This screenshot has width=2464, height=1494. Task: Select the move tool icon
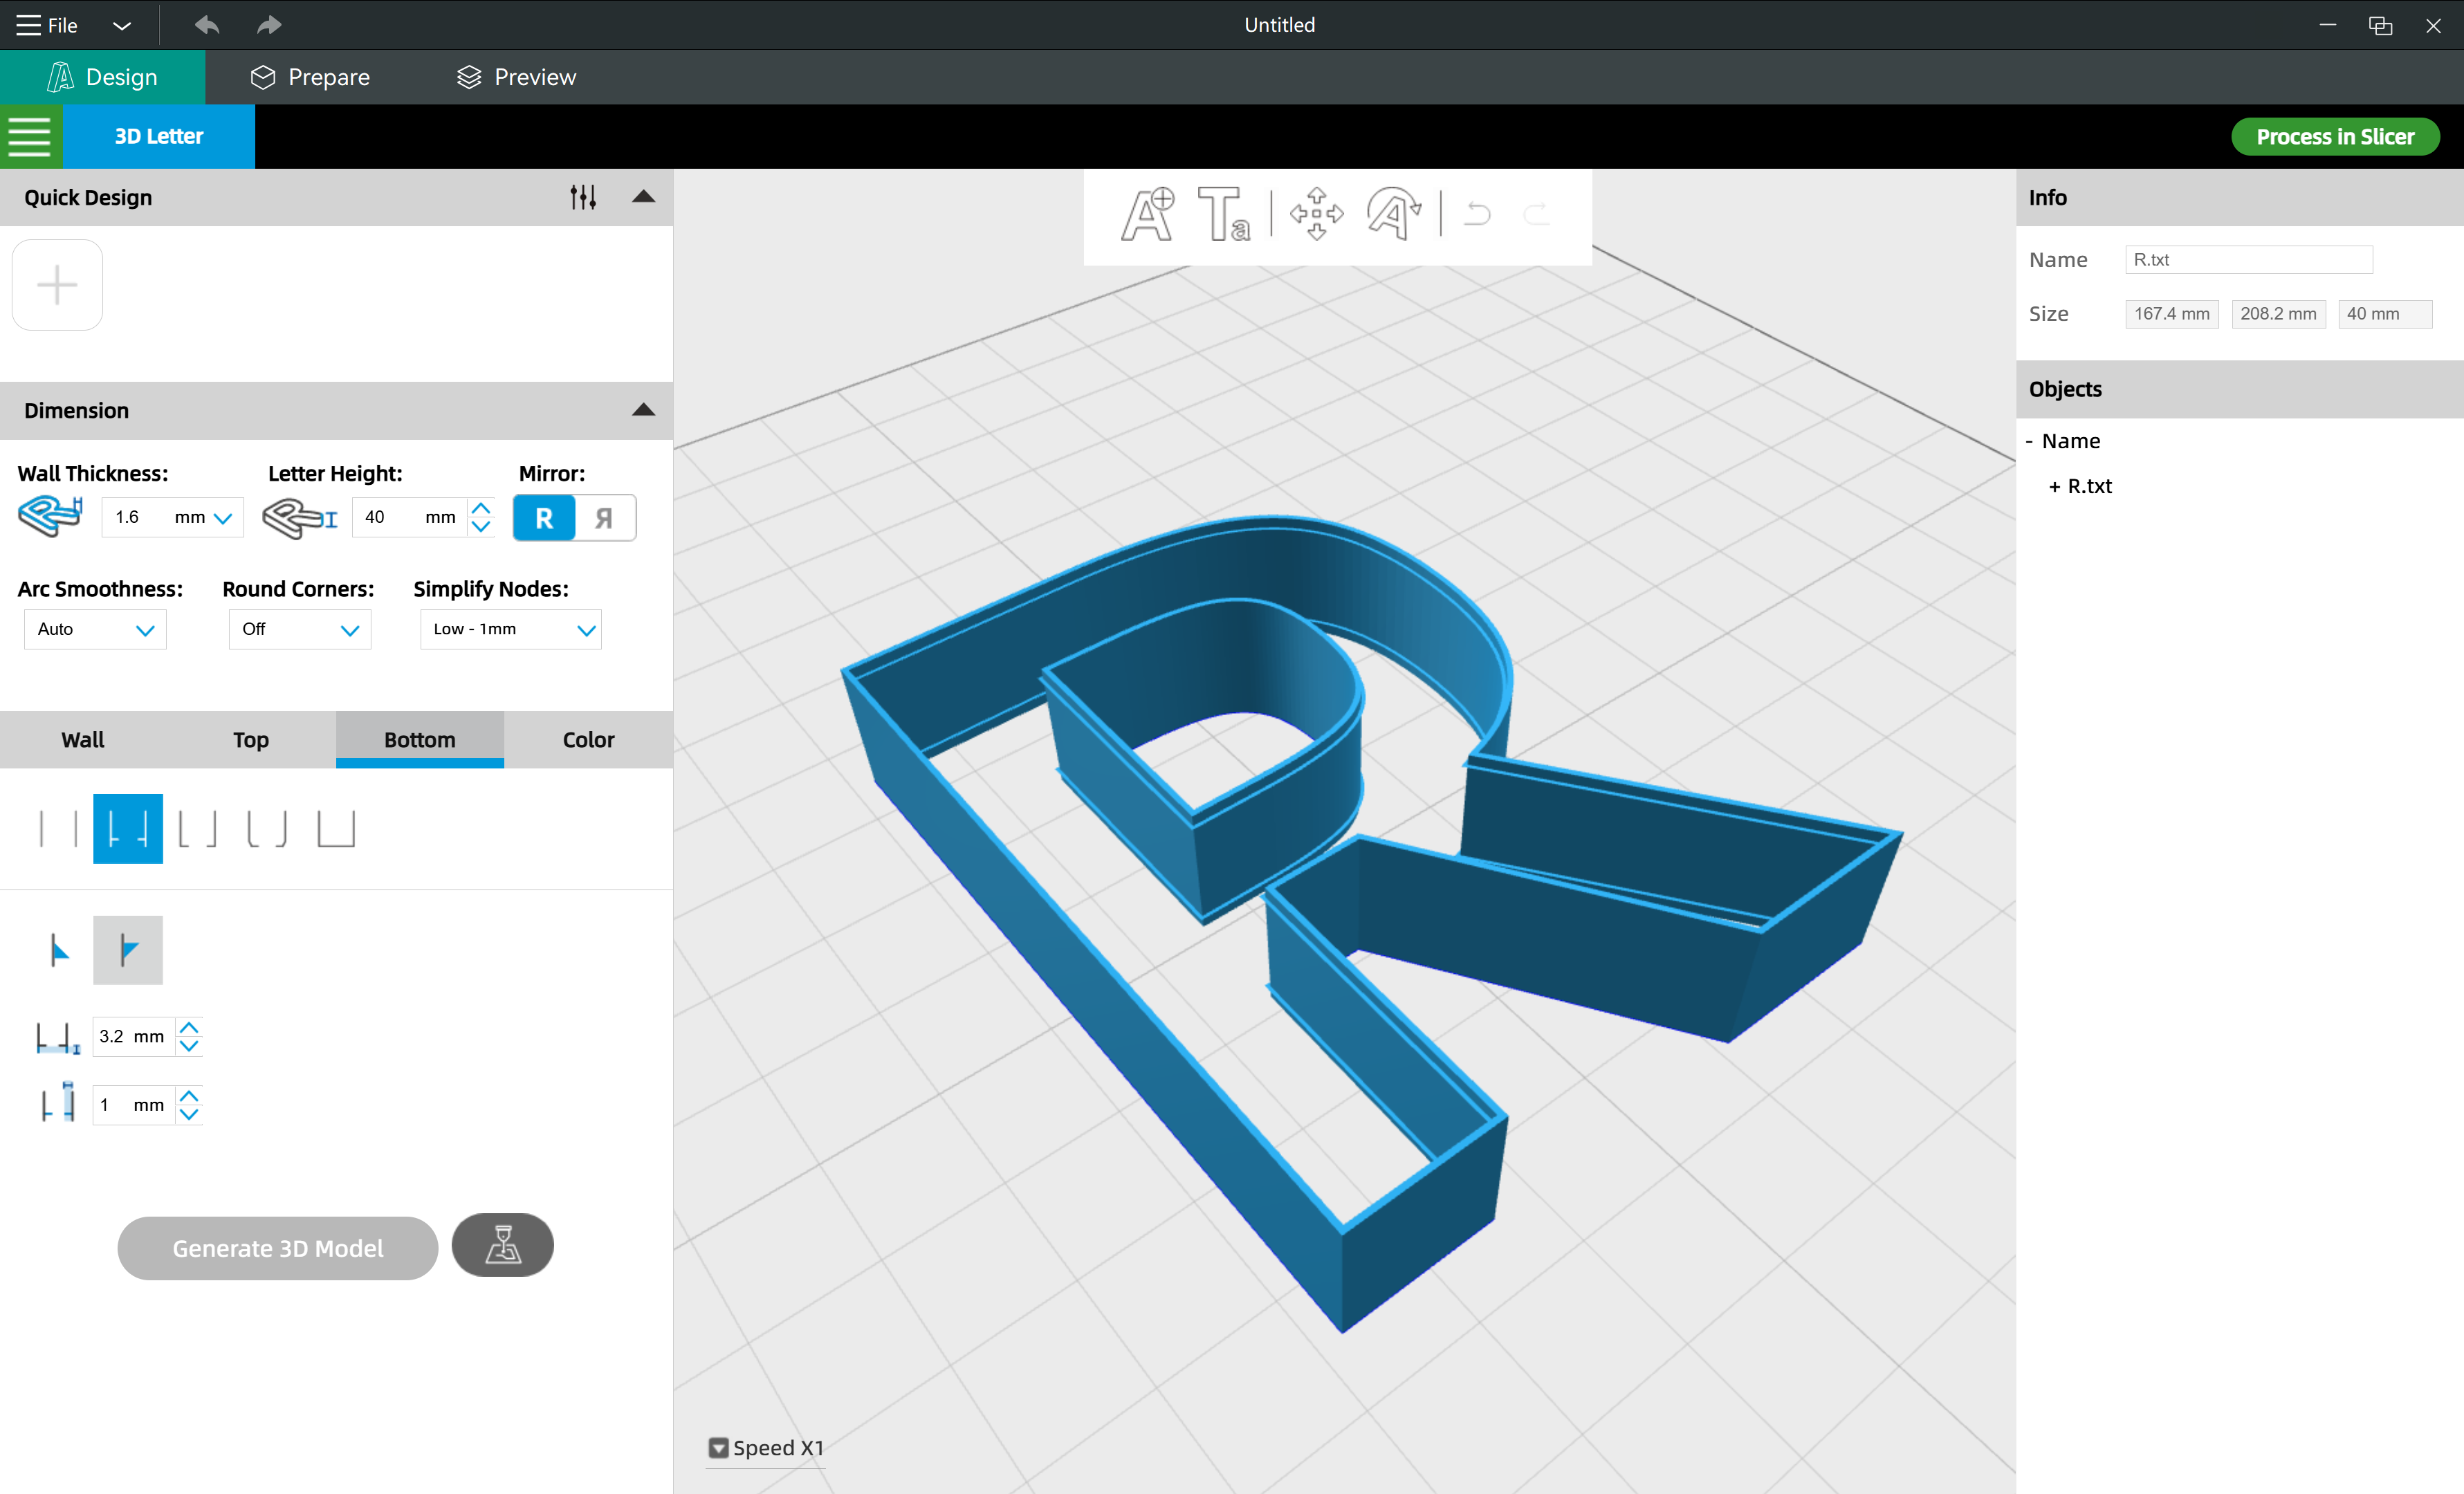[1317, 214]
